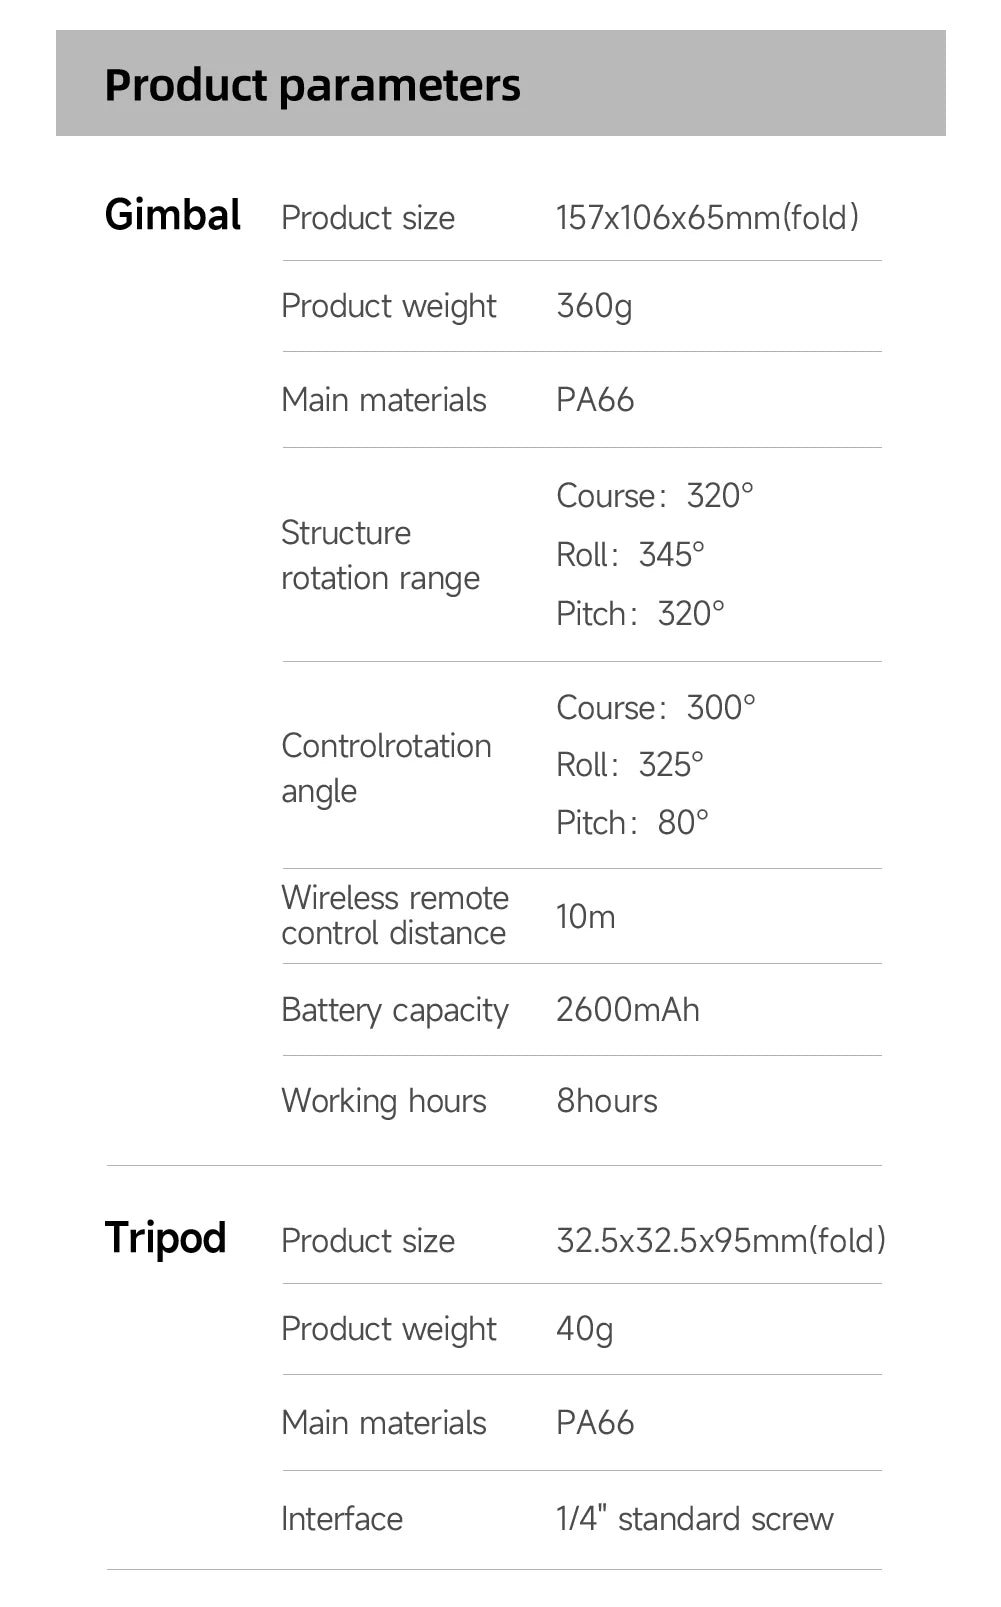
Task: Click the Pitch: 320° value
Action: pyautogui.click(x=640, y=613)
